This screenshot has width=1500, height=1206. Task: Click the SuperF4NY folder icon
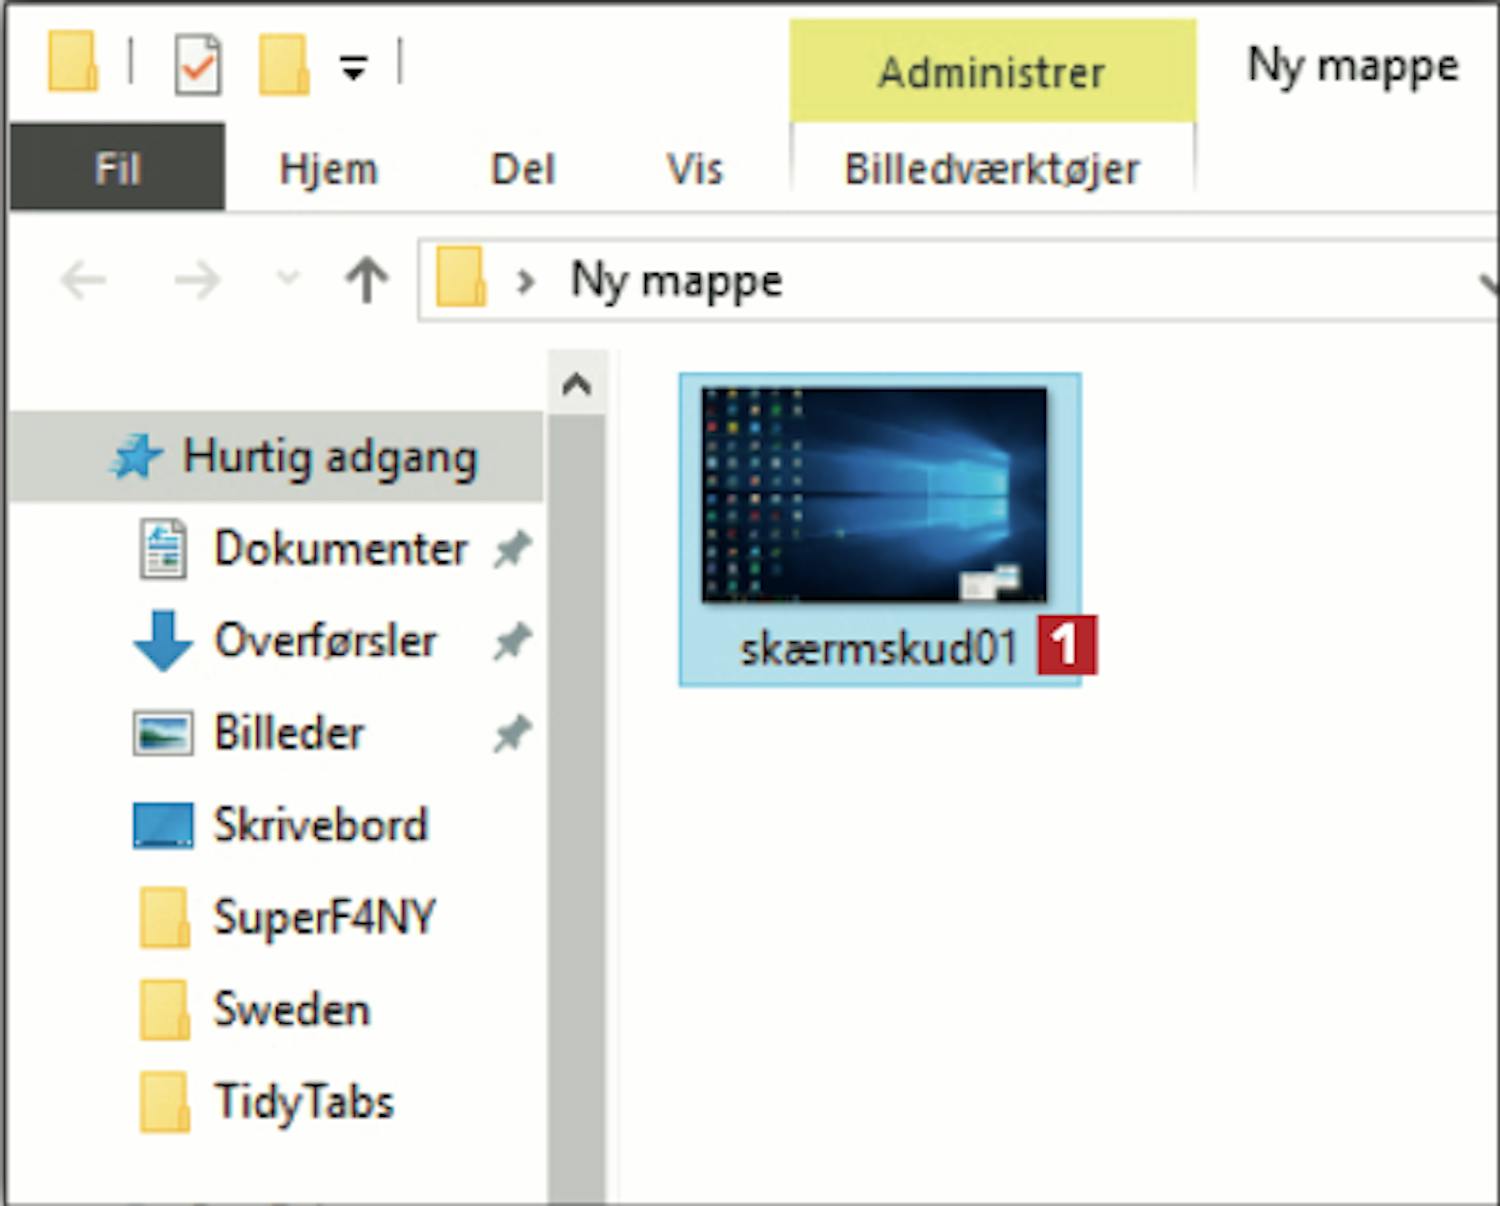coord(164,917)
